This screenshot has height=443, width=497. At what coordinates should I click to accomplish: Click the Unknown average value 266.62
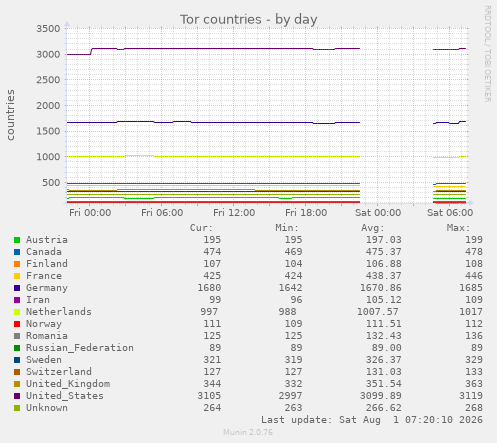point(384,408)
